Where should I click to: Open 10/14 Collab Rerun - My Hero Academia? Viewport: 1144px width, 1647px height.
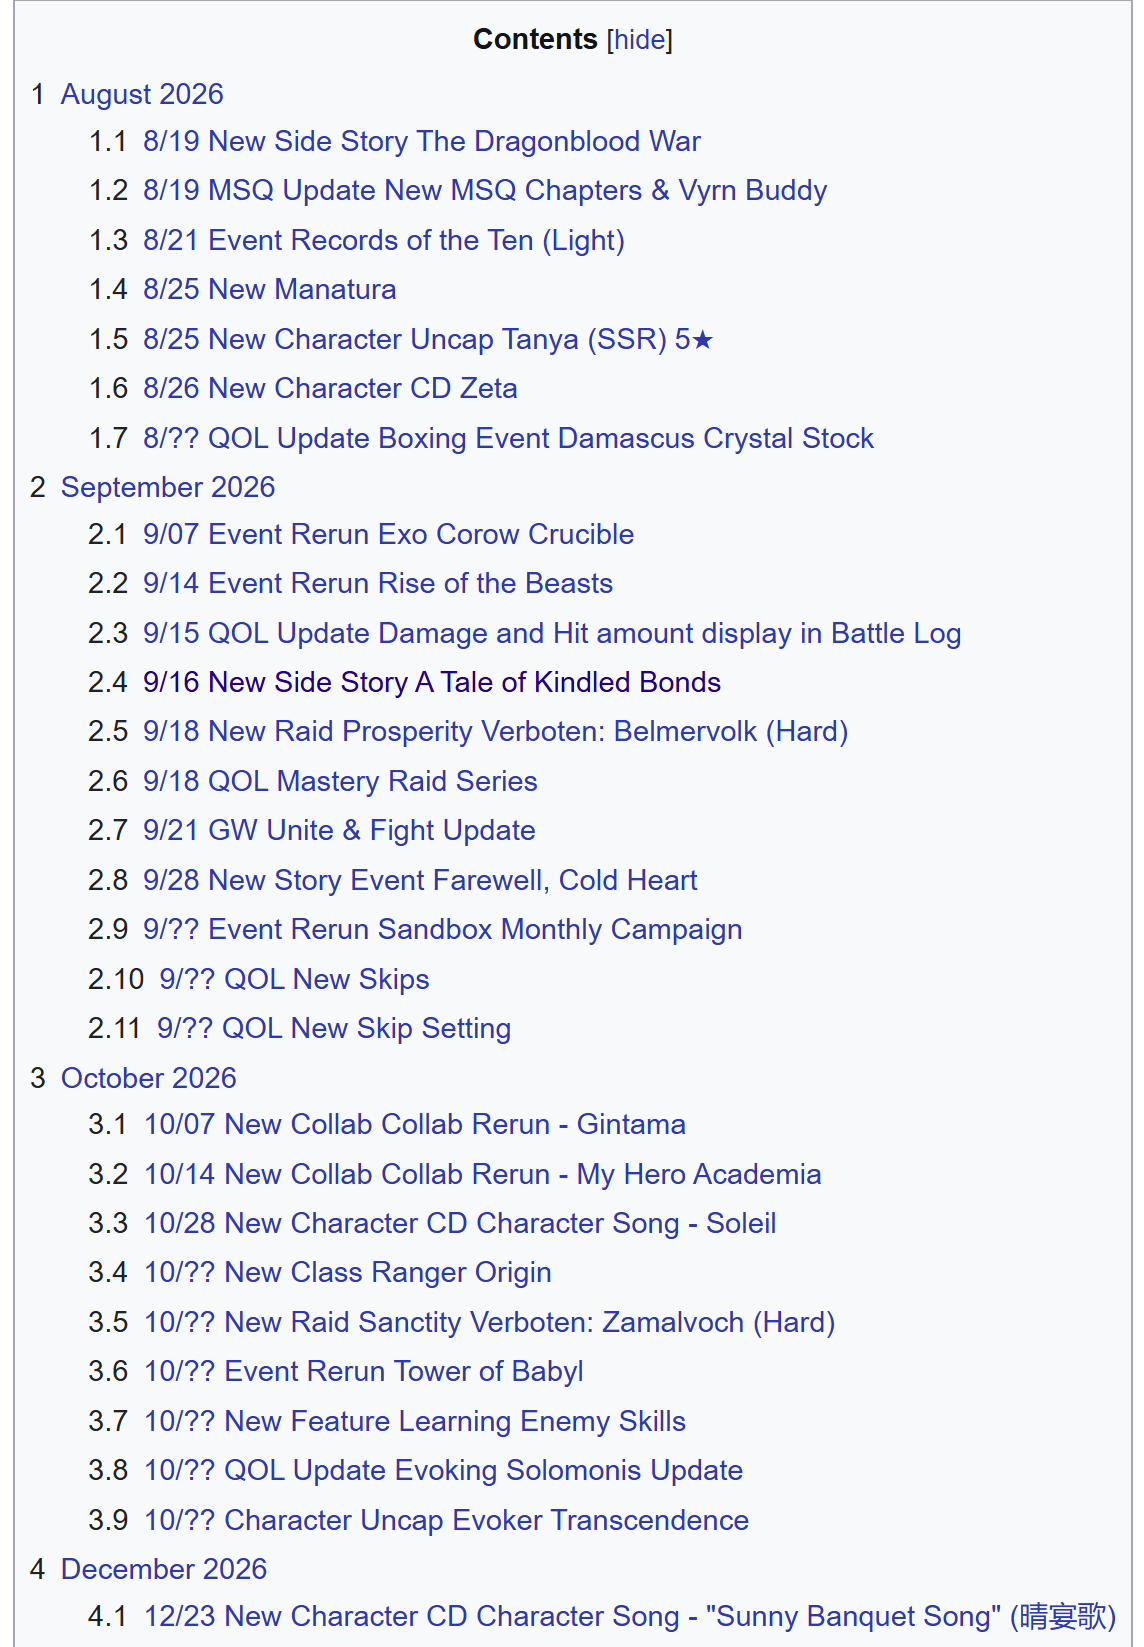click(x=483, y=1174)
